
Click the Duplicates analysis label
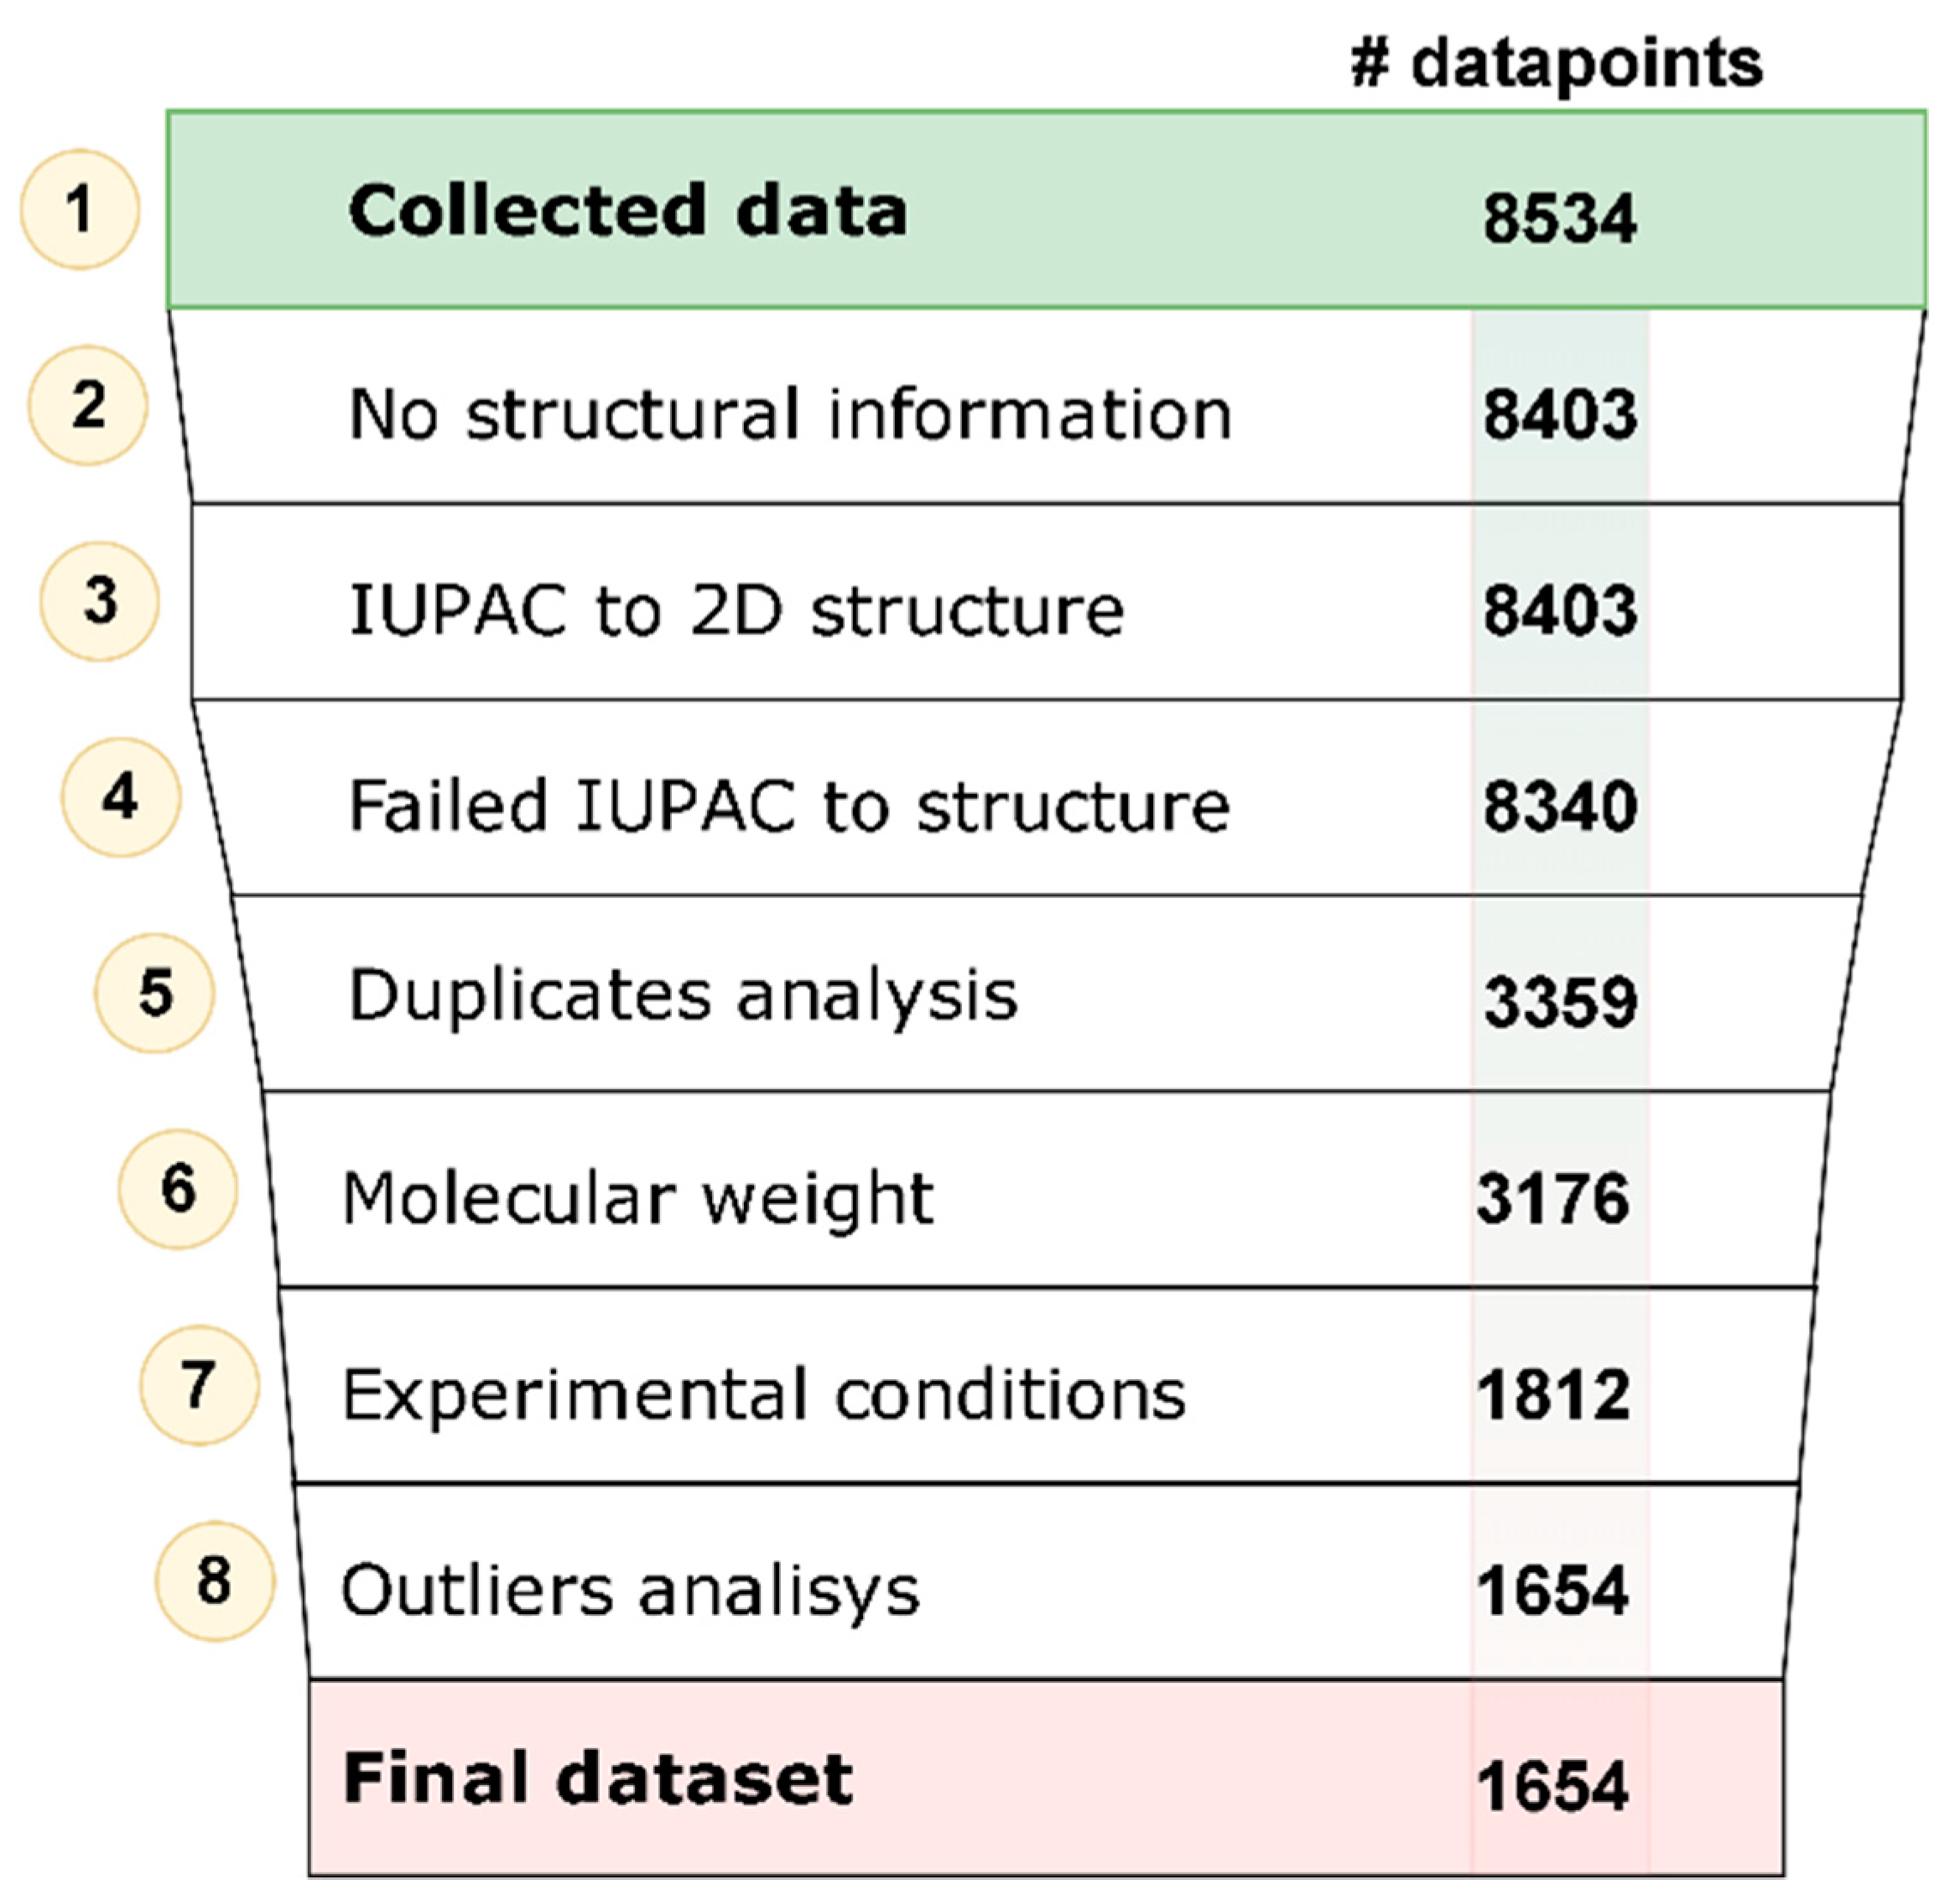click(x=683, y=996)
